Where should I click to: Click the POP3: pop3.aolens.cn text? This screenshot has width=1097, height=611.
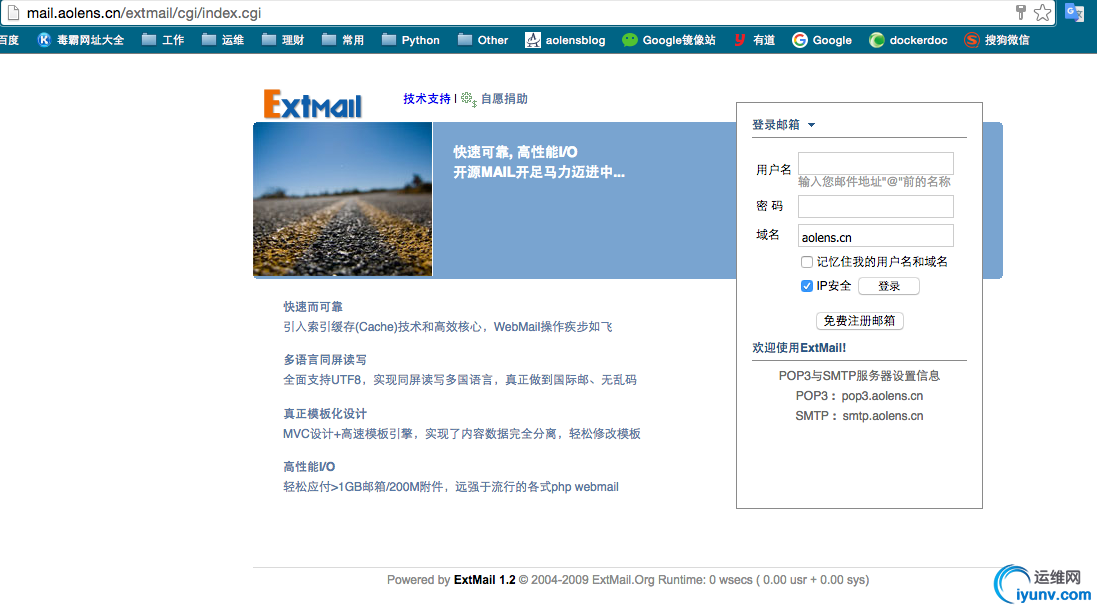(859, 395)
